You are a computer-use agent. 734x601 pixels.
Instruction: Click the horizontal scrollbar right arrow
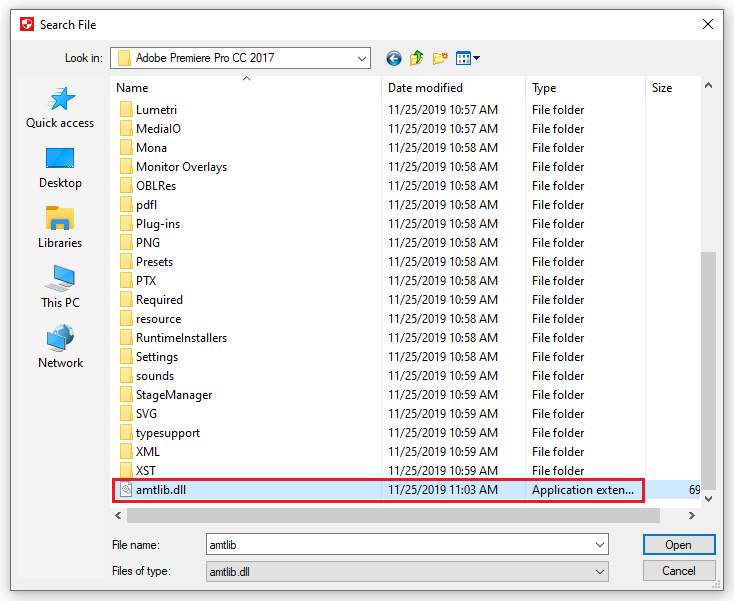pos(692,516)
